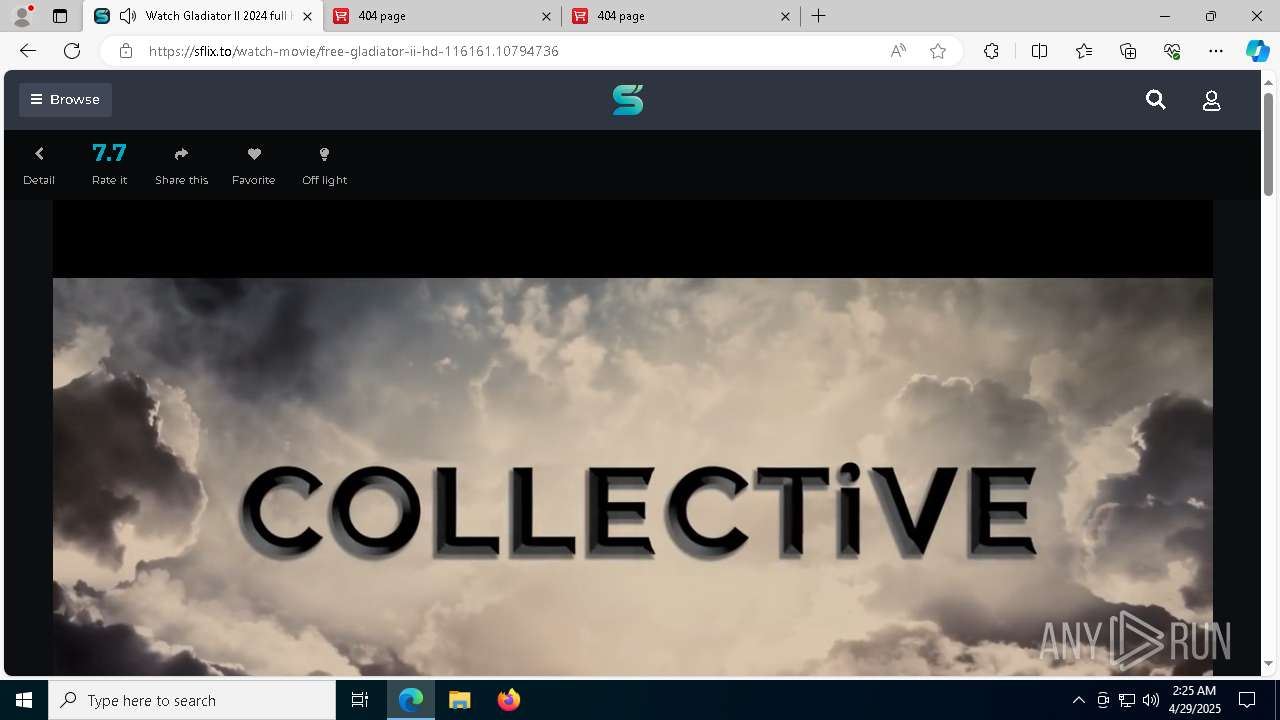Click the page vertical scrollbar
This screenshot has width=1280, height=720.
click(1268, 144)
